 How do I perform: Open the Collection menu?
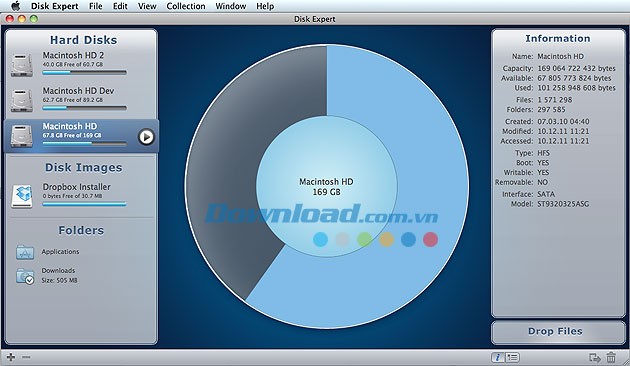tap(186, 6)
